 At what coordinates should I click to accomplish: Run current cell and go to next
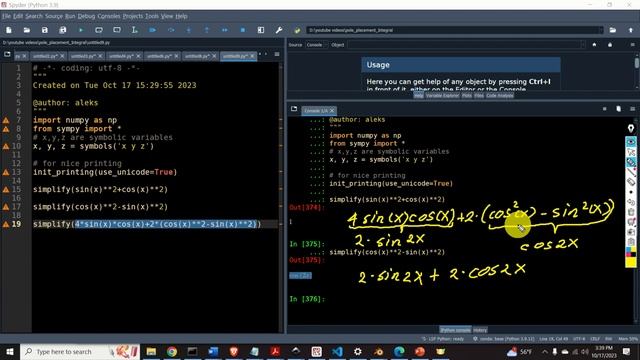117,30
